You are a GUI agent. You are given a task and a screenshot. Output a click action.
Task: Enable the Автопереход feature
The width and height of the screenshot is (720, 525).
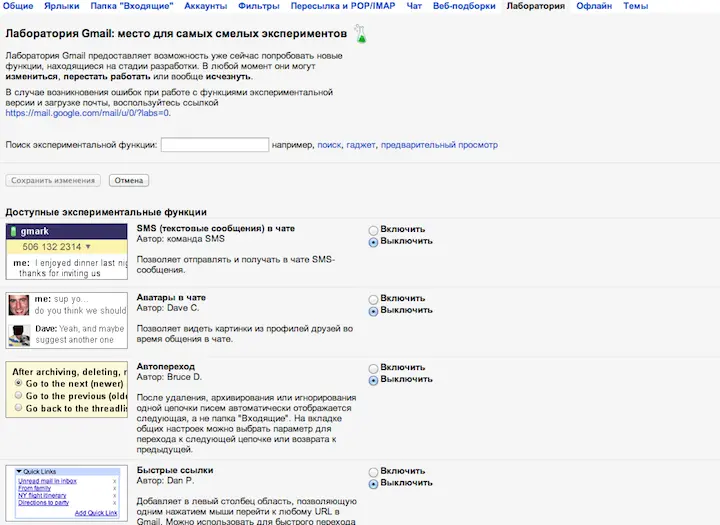click(x=373, y=368)
